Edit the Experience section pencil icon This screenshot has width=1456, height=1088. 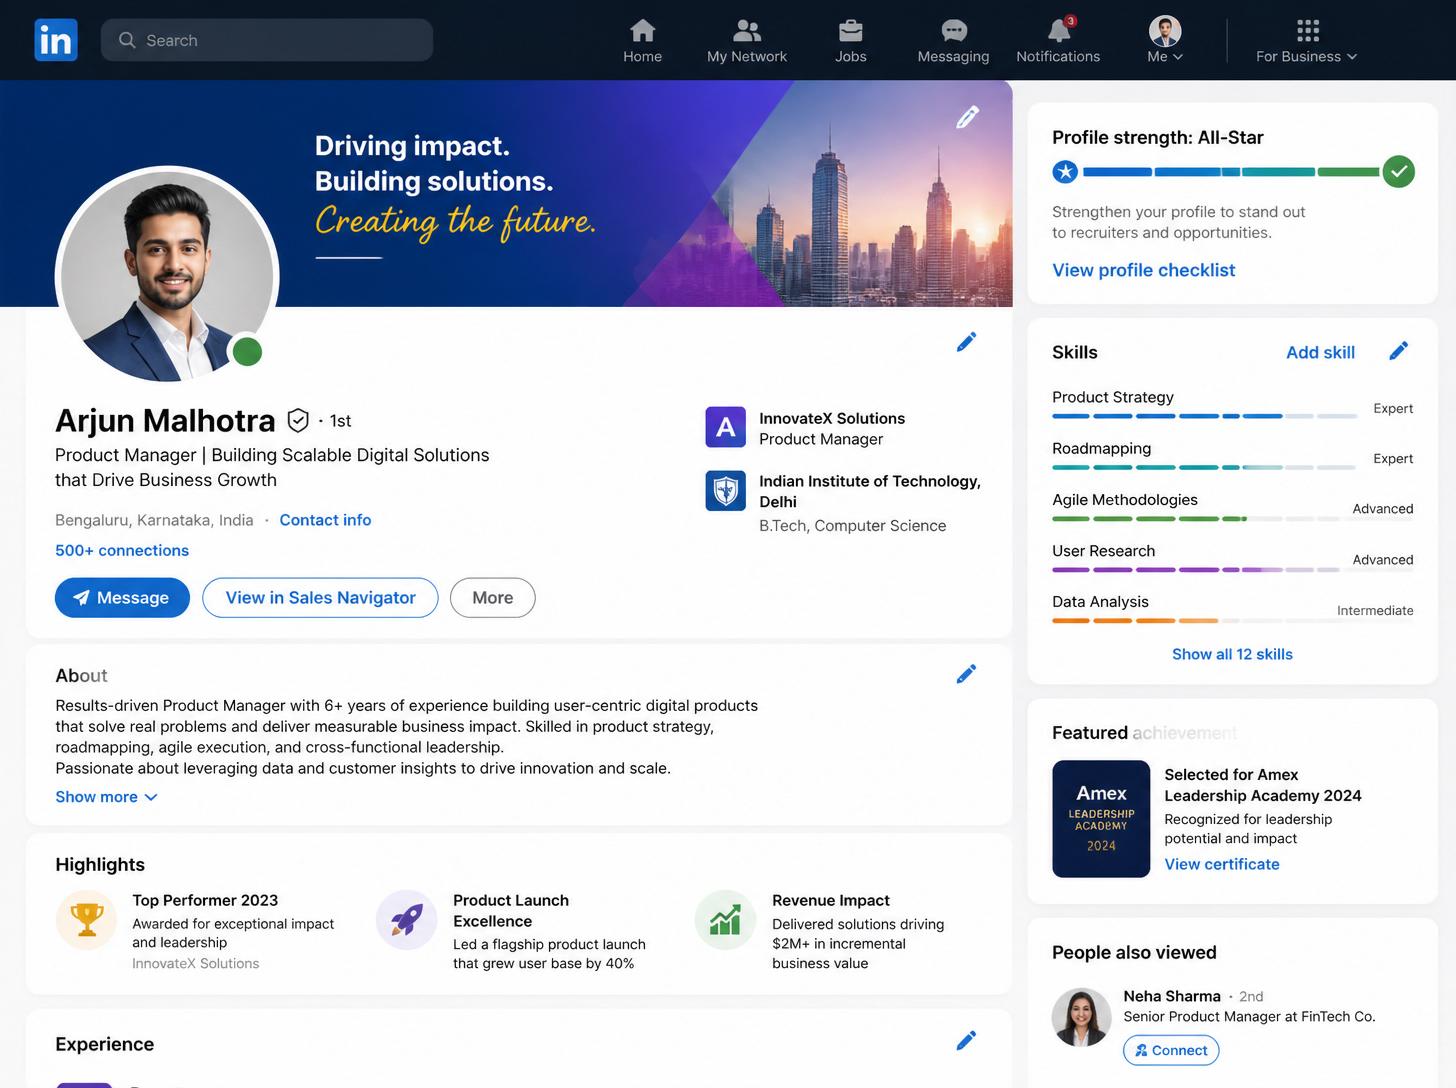pyautogui.click(x=966, y=1041)
